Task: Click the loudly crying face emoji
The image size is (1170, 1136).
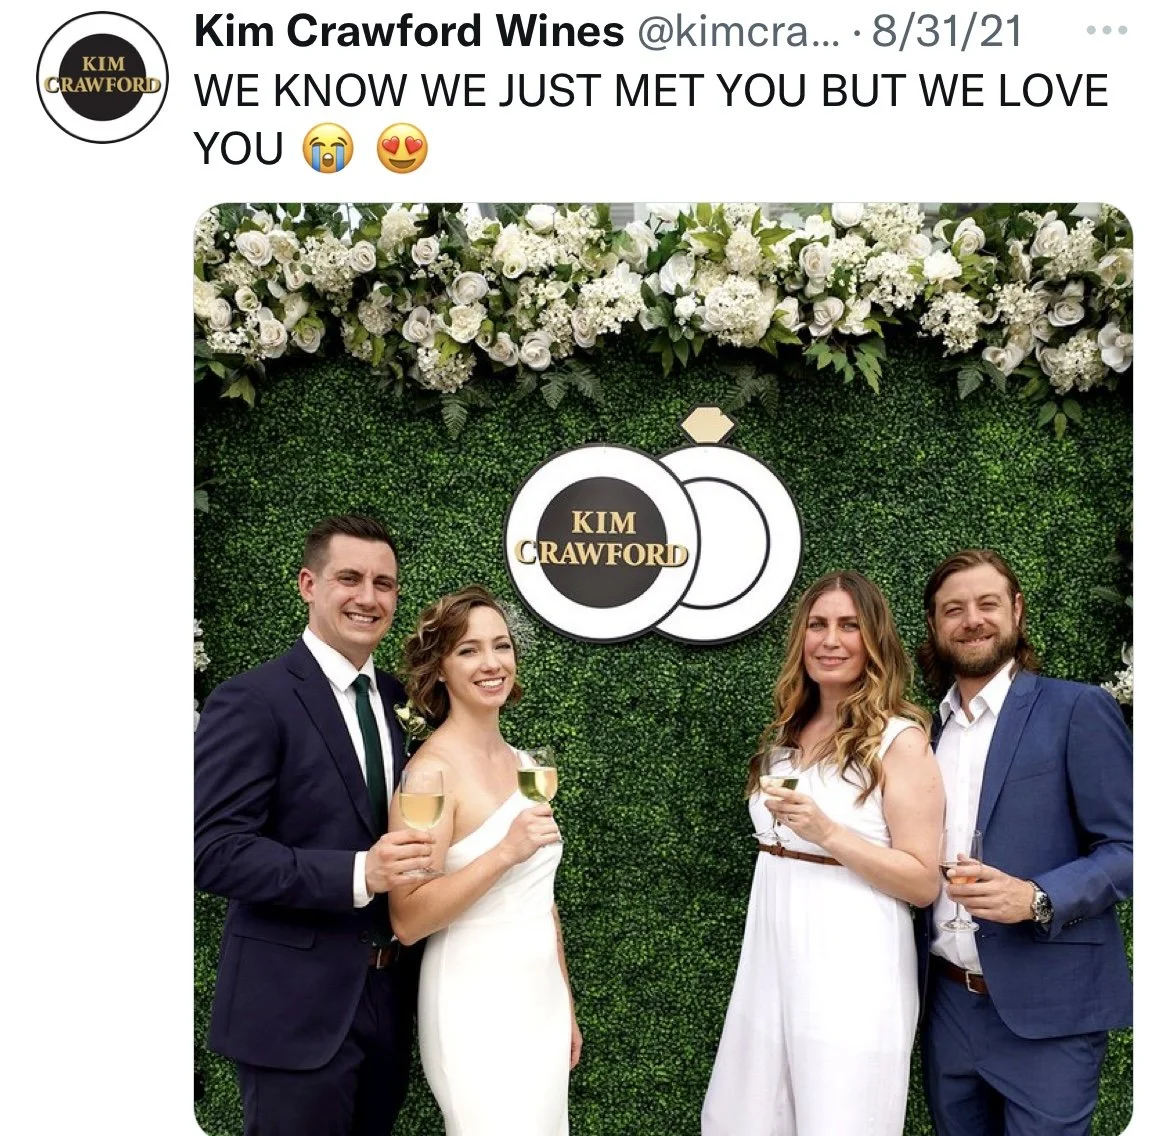Action: click(328, 149)
